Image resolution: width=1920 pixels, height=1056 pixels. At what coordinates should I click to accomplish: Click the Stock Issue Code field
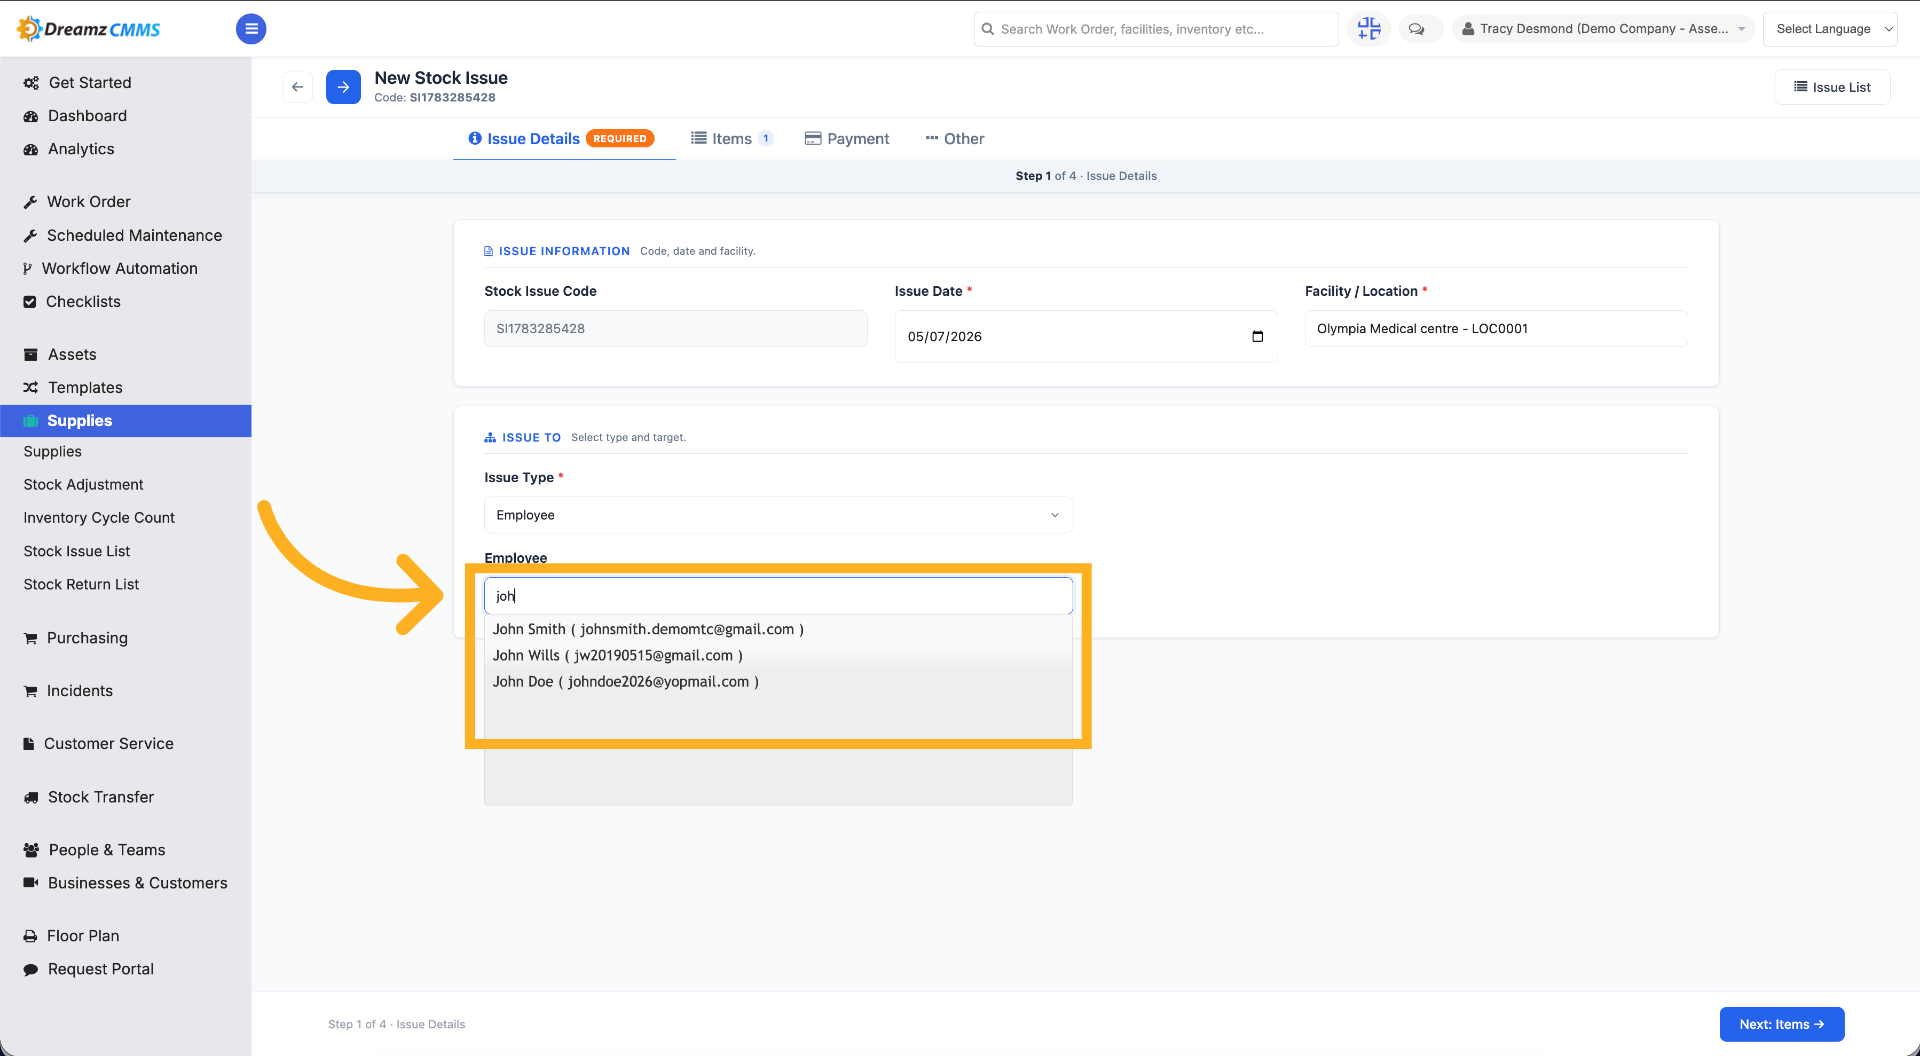[x=675, y=328]
